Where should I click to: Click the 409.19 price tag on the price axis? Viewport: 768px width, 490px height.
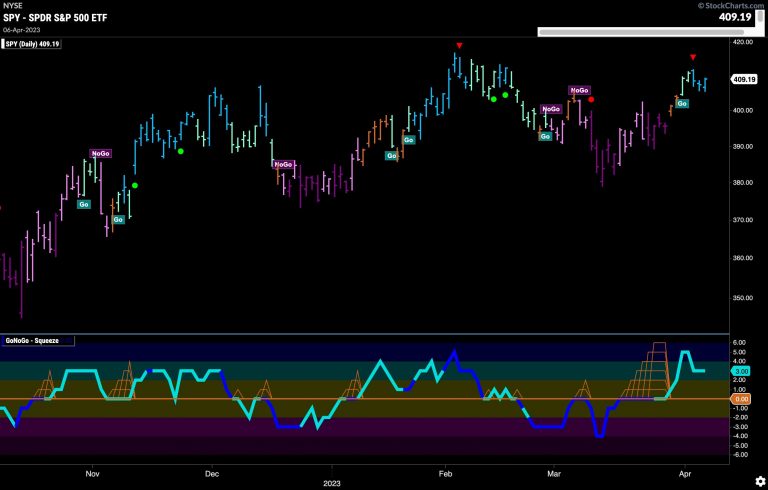tap(744, 79)
